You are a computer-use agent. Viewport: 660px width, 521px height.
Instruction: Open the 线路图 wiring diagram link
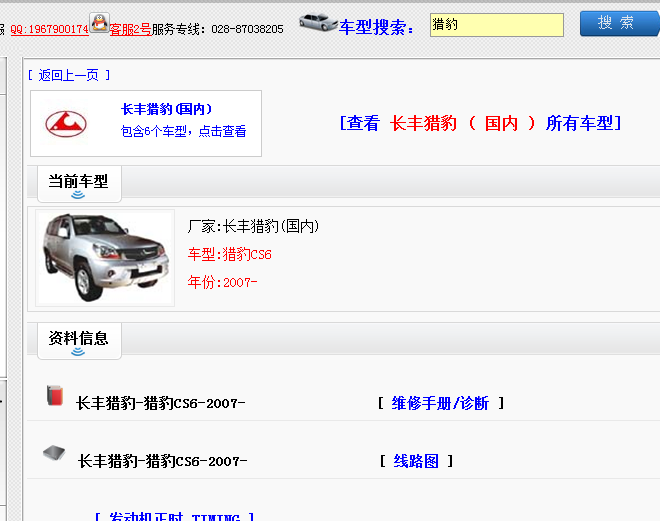click(416, 461)
